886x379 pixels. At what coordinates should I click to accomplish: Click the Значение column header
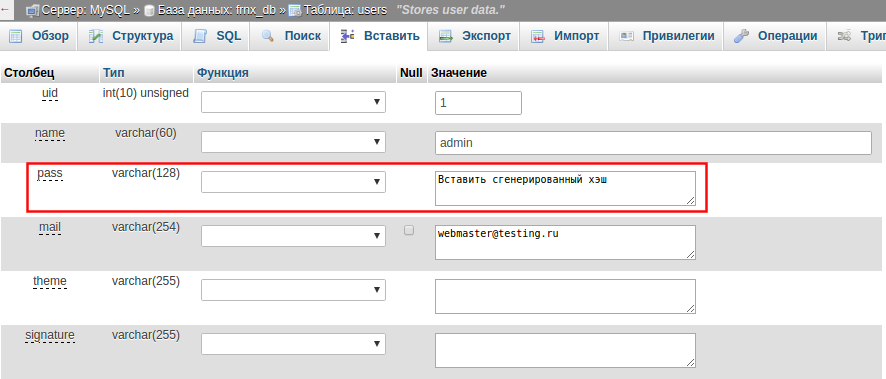(459, 73)
